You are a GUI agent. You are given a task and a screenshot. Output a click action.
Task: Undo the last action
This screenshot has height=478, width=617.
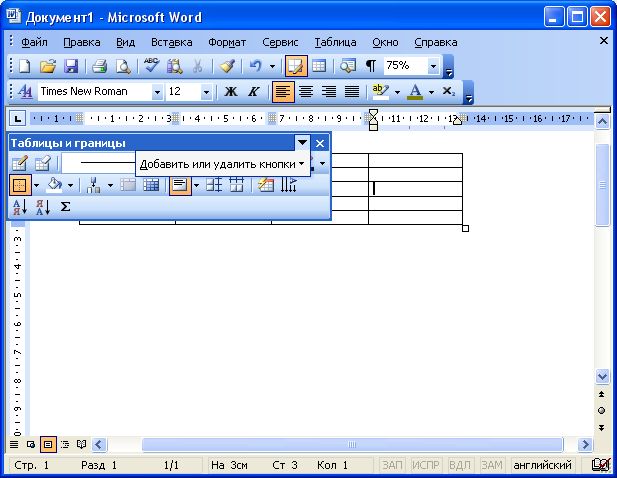256,66
